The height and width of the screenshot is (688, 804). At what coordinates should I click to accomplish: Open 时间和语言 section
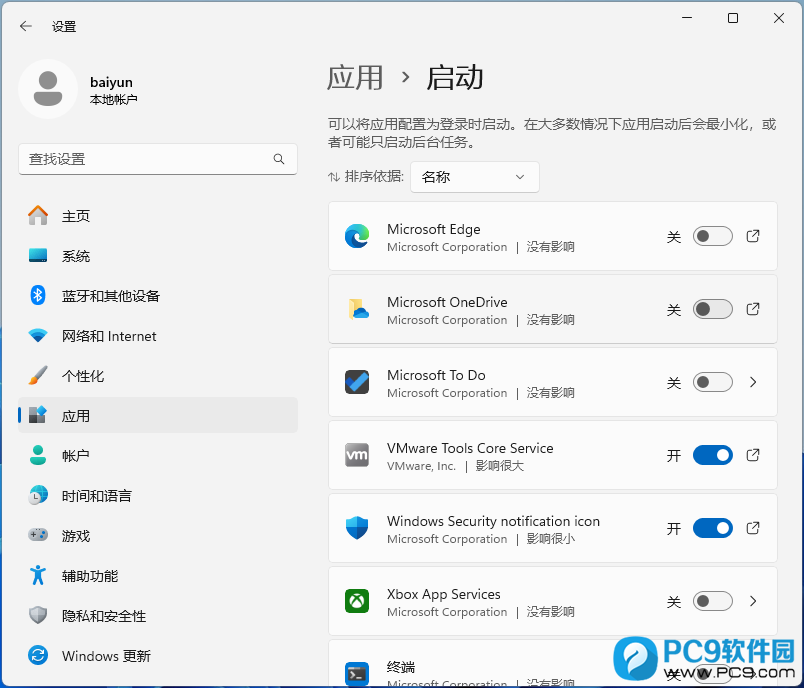point(158,495)
